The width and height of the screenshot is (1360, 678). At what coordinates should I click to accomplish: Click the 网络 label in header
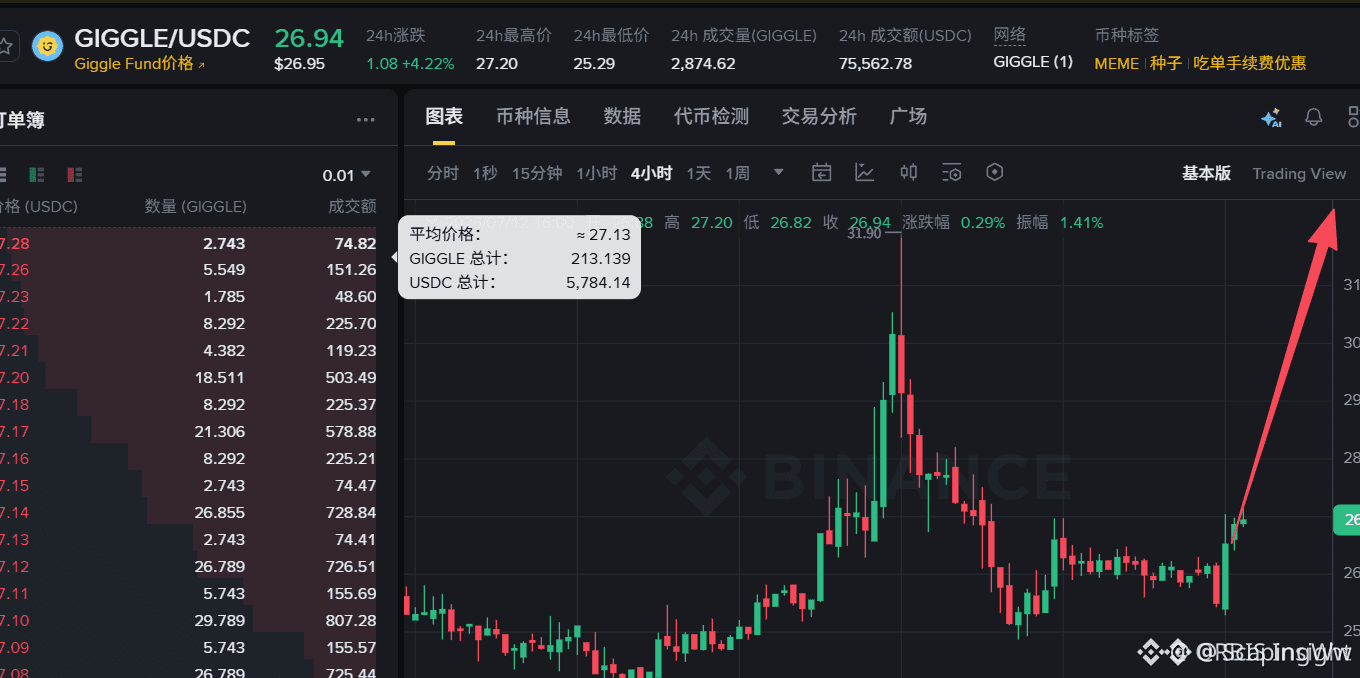point(1010,35)
